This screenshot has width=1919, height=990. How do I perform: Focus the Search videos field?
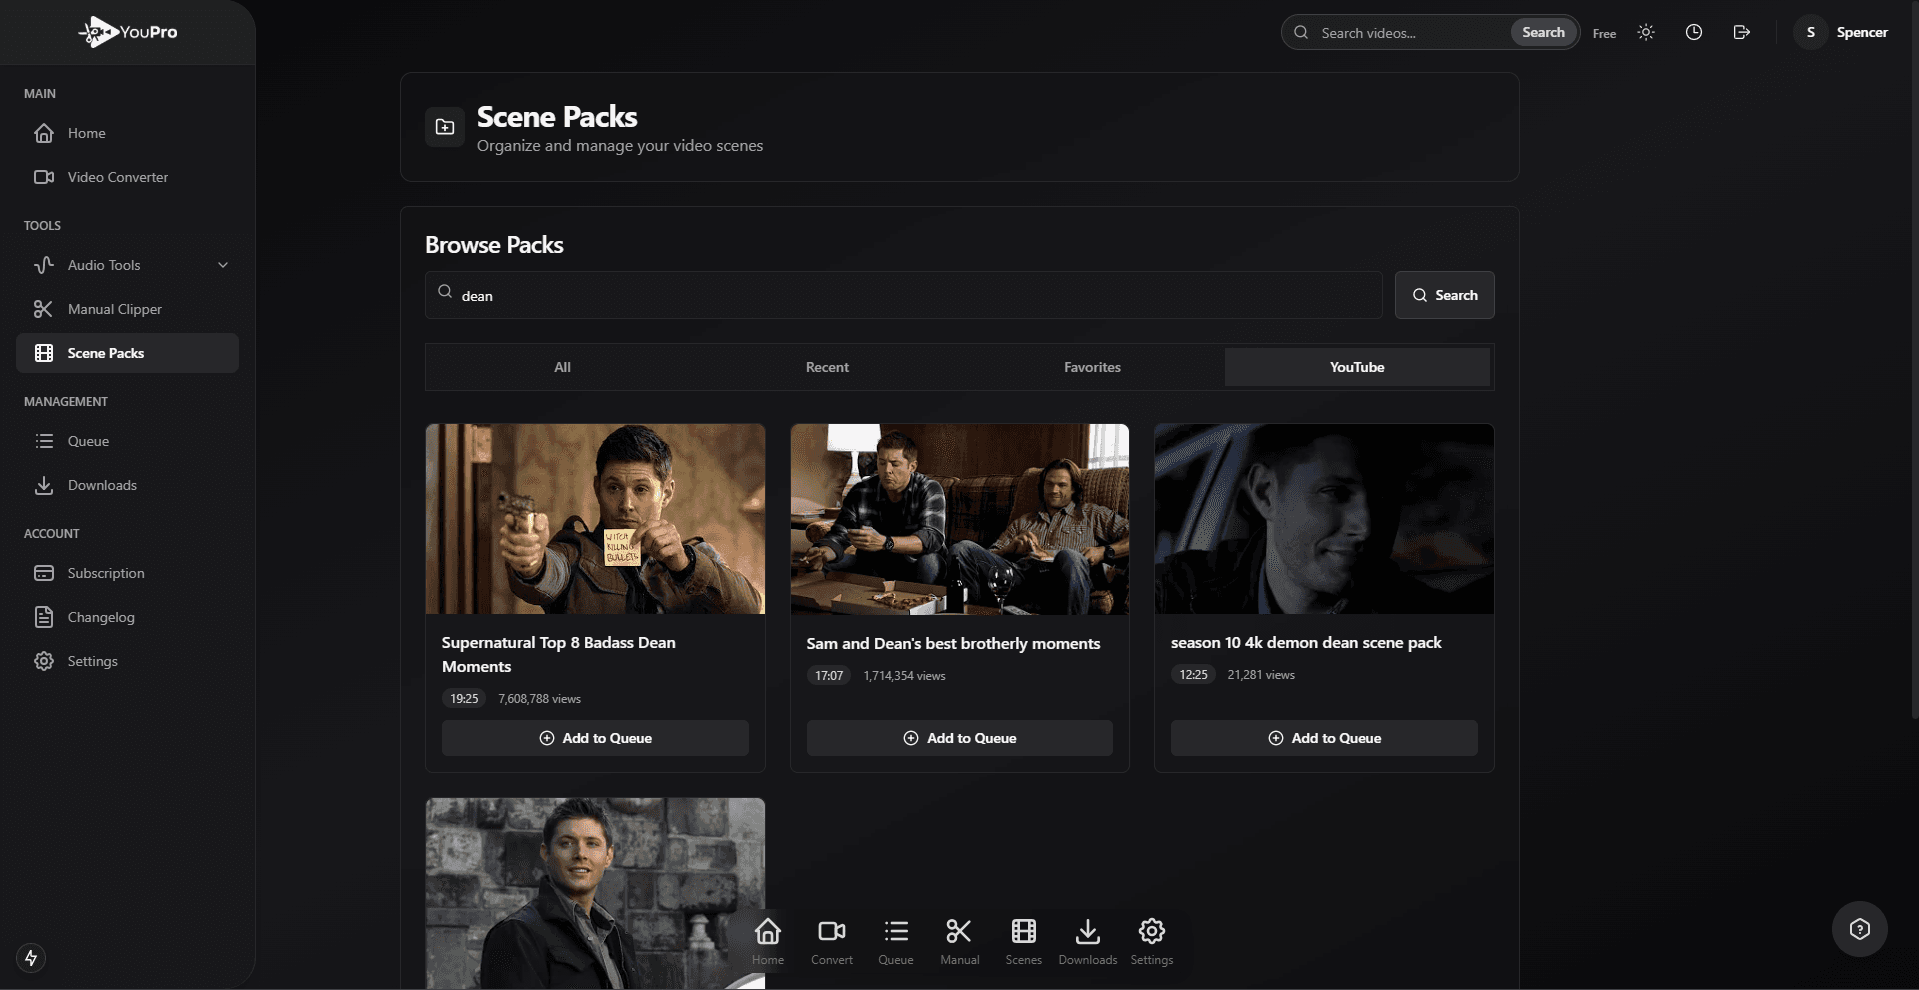point(1411,33)
